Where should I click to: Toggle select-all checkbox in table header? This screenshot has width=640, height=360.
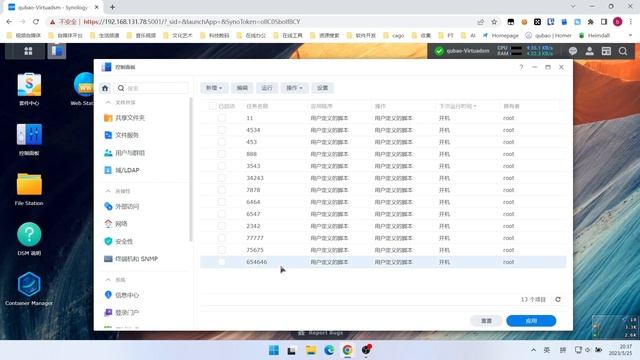(212, 106)
